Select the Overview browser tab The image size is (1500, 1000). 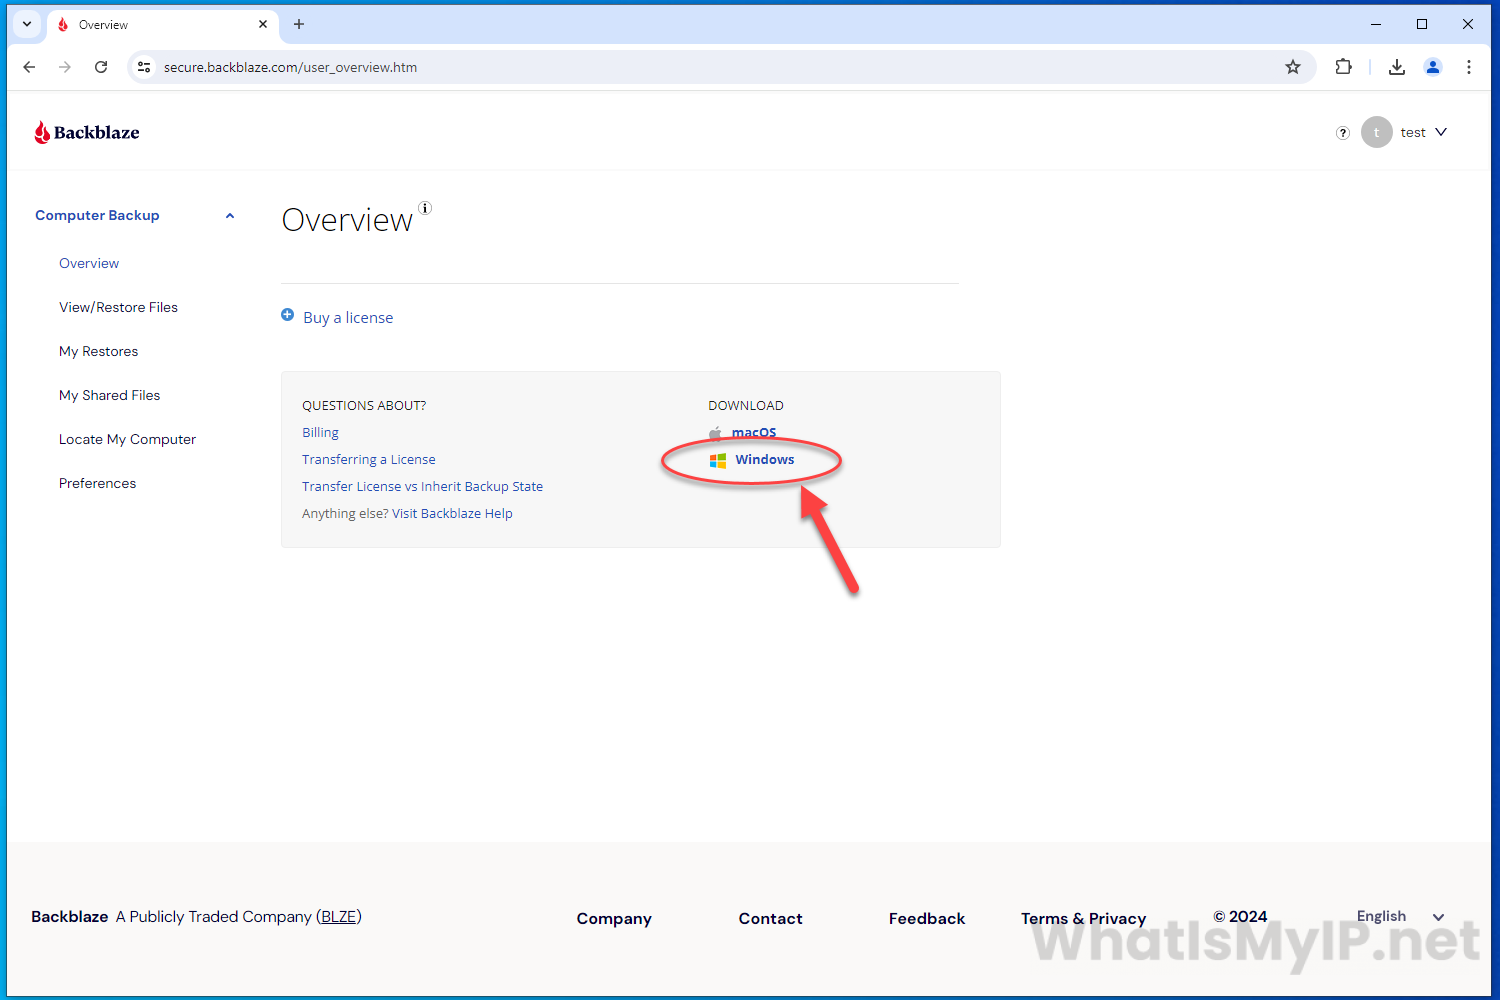click(162, 24)
